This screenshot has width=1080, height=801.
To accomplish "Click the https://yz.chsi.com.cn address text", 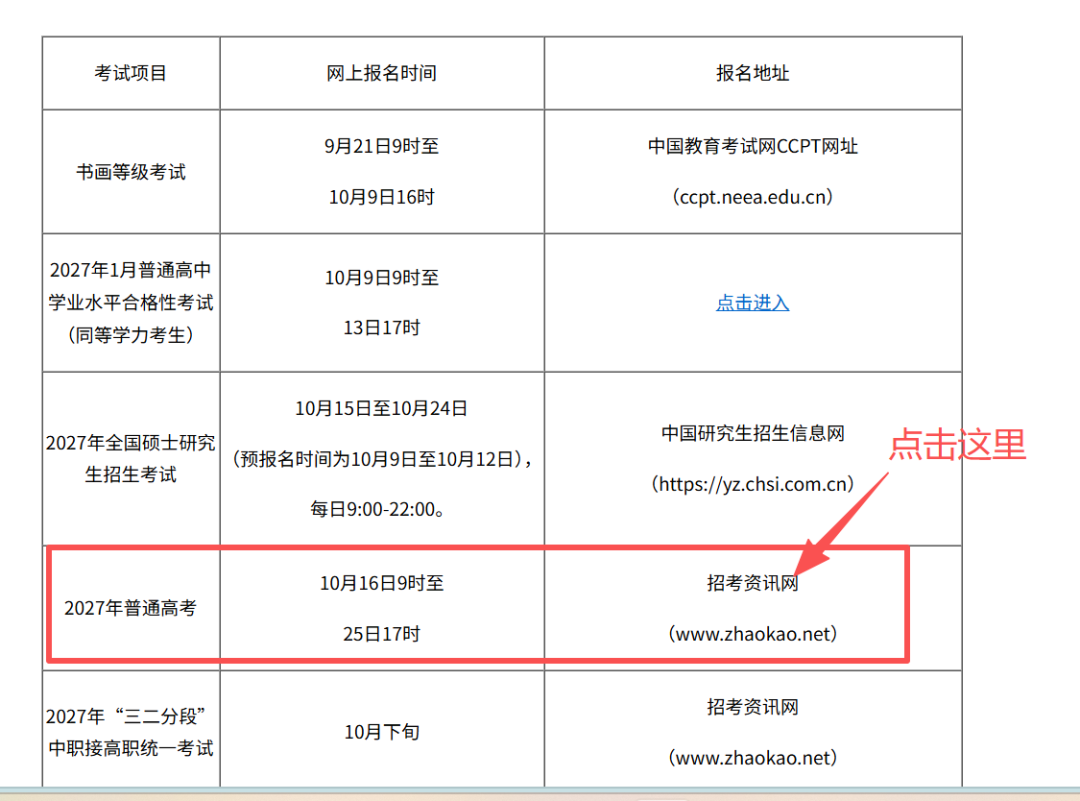I will tap(753, 484).
